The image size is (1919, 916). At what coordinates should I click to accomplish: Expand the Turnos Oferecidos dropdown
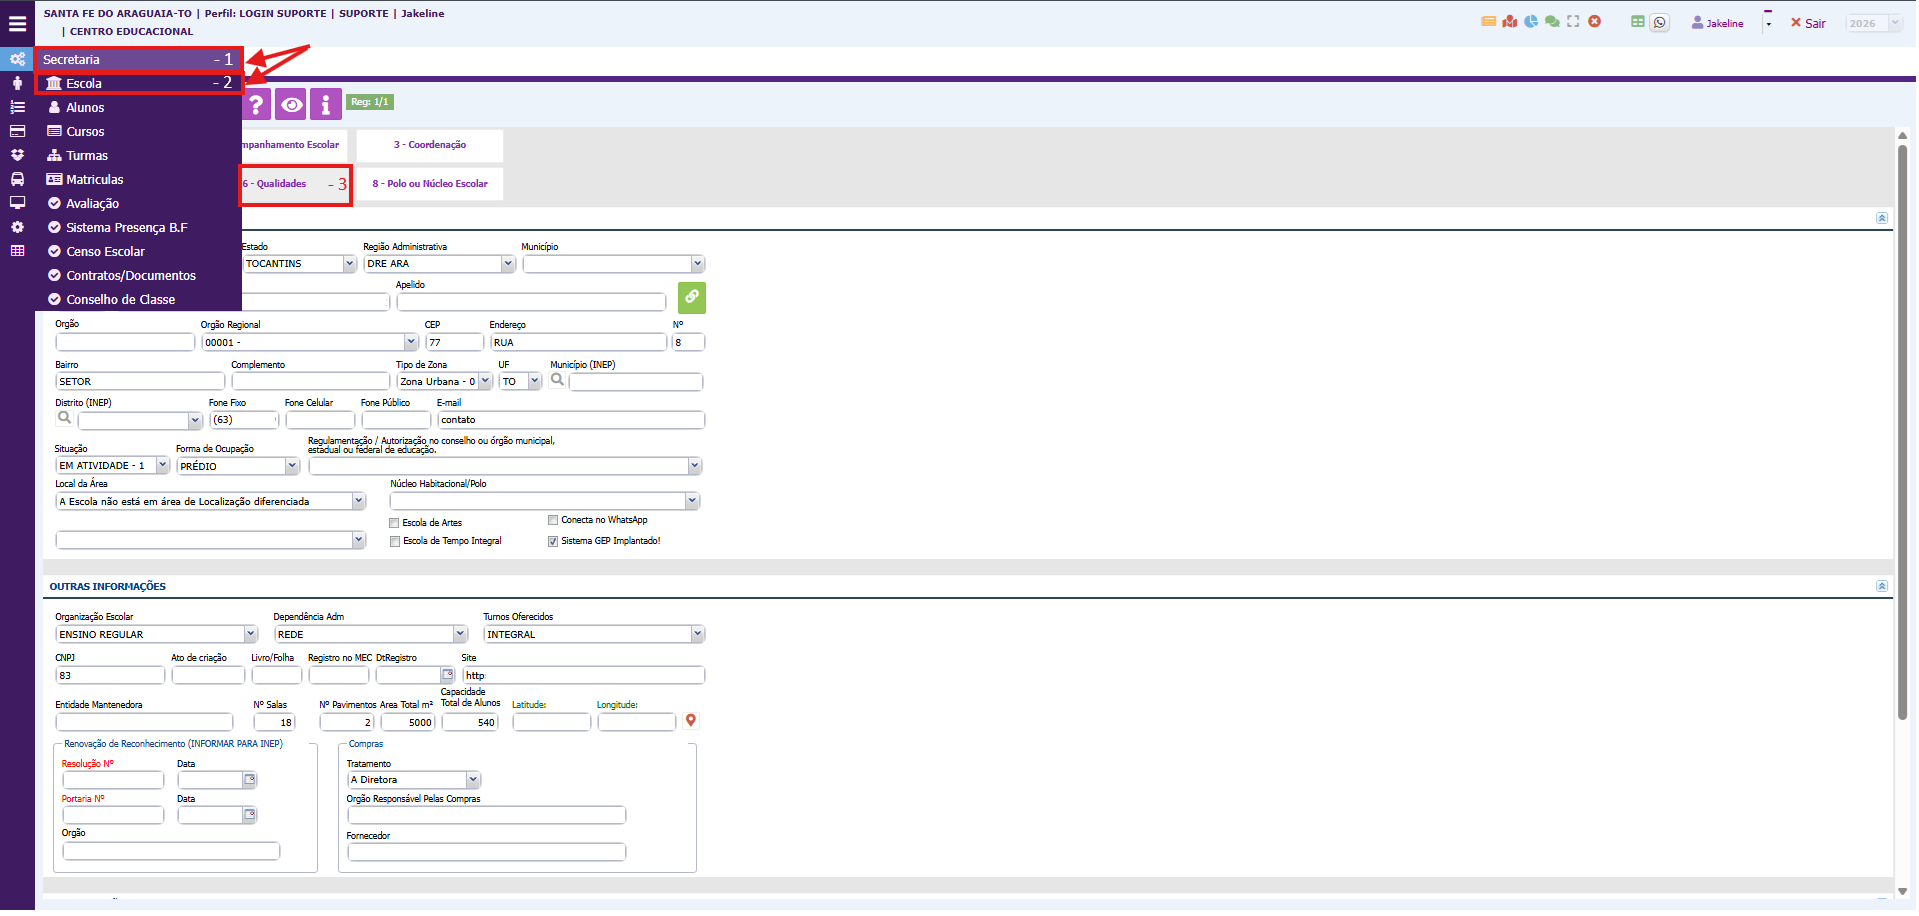click(x=697, y=634)
